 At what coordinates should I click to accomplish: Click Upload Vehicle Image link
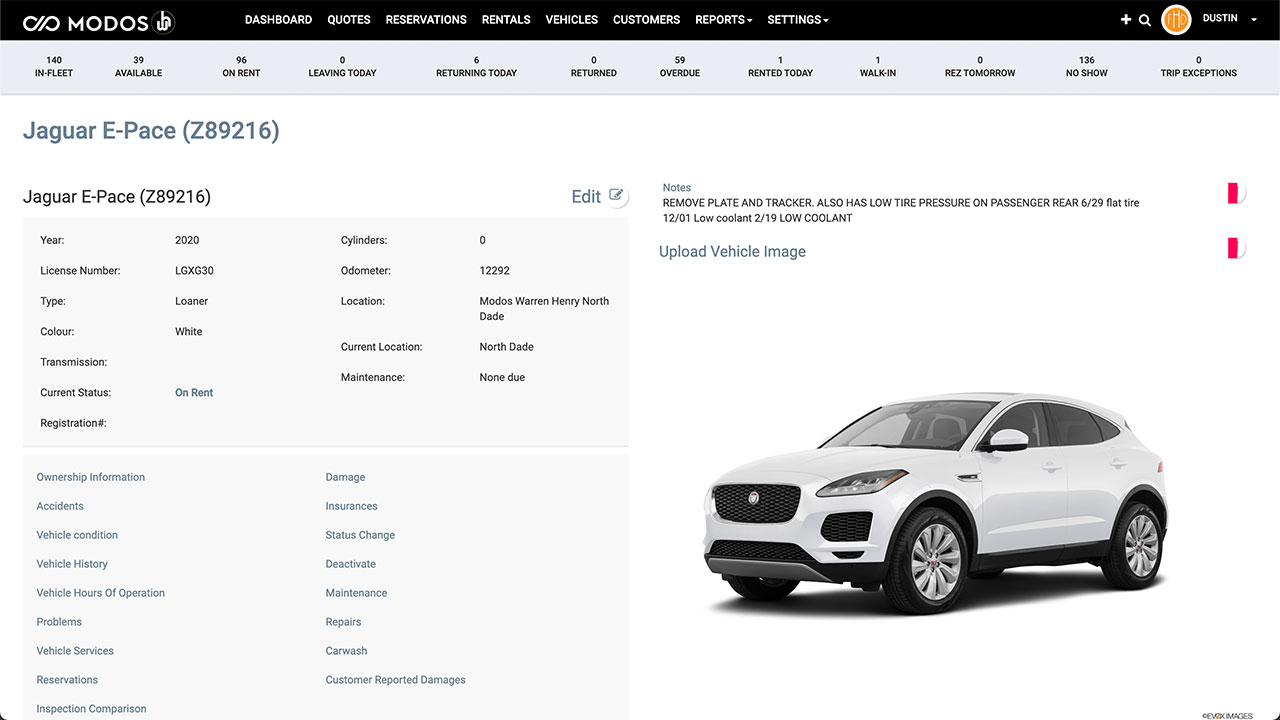click(x=732, y=252)
